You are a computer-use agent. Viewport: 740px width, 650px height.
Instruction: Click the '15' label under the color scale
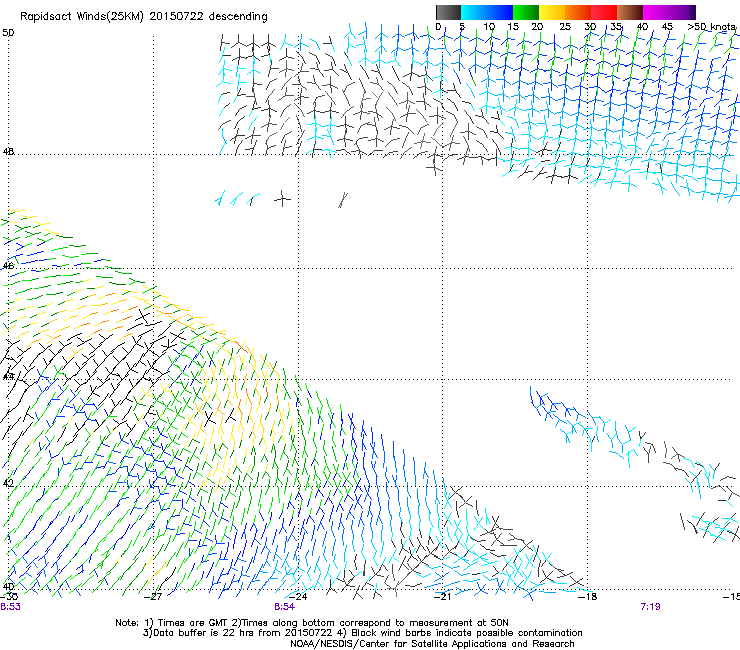pos(513,27)
